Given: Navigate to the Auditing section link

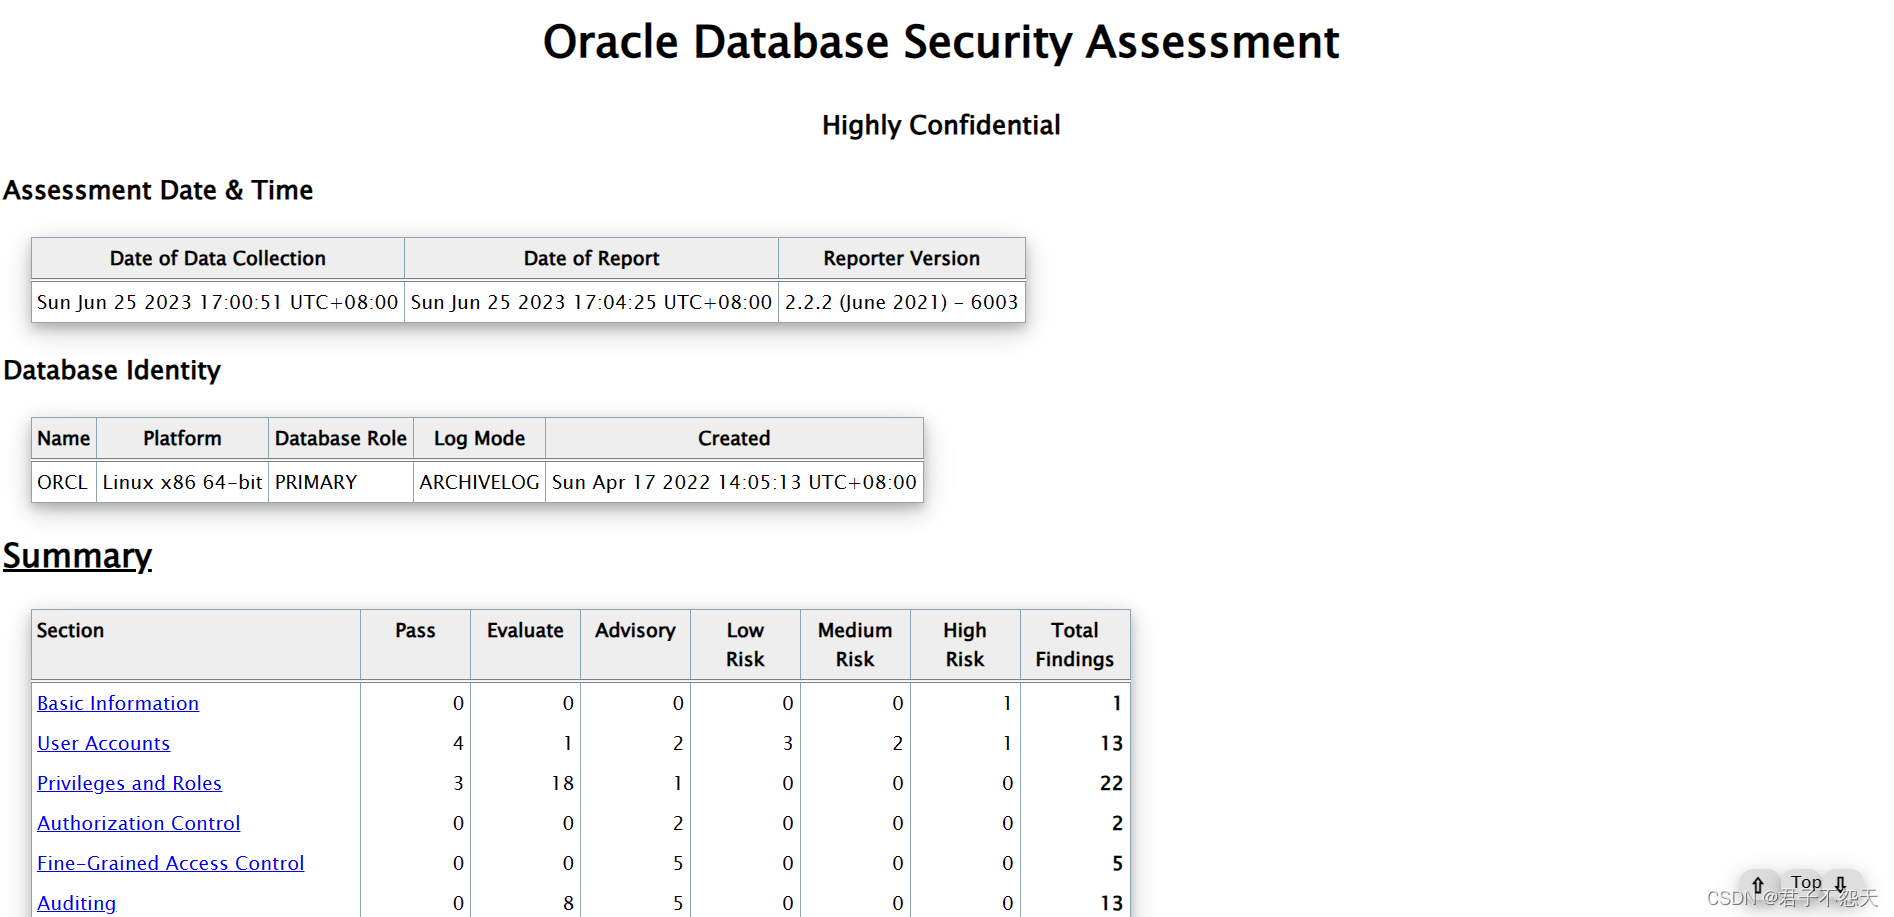Looking at the screenshot, I should [x=77, y=903].
